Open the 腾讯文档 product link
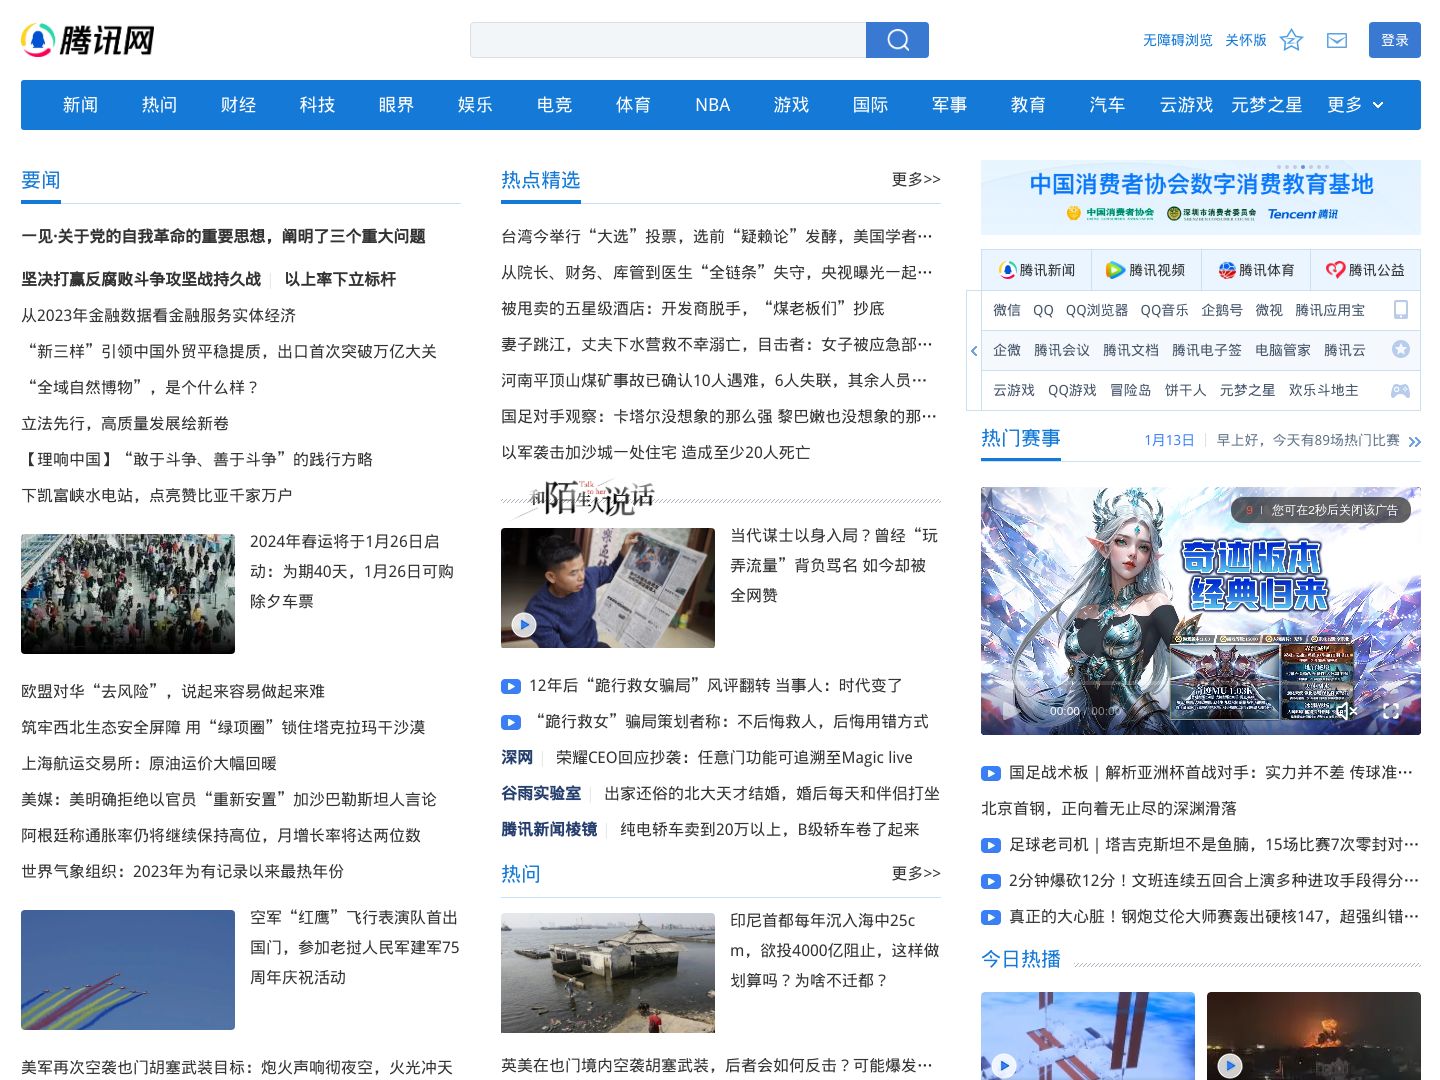The width and height of the screenshot is (1440, 1080). tap(1131, 350)
